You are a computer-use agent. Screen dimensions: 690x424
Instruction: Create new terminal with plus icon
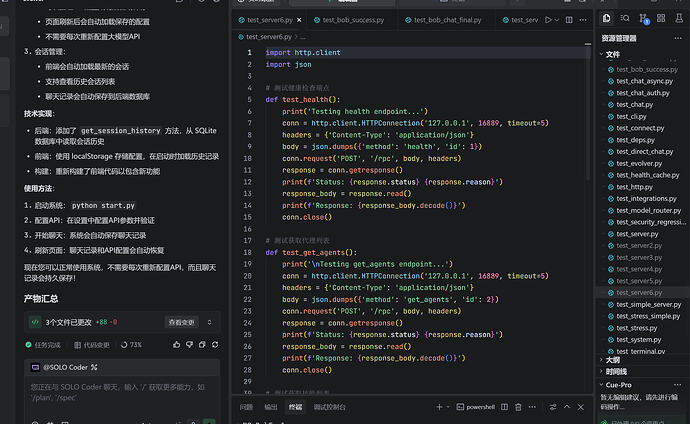pyautogui.click(x=439, y=407)
